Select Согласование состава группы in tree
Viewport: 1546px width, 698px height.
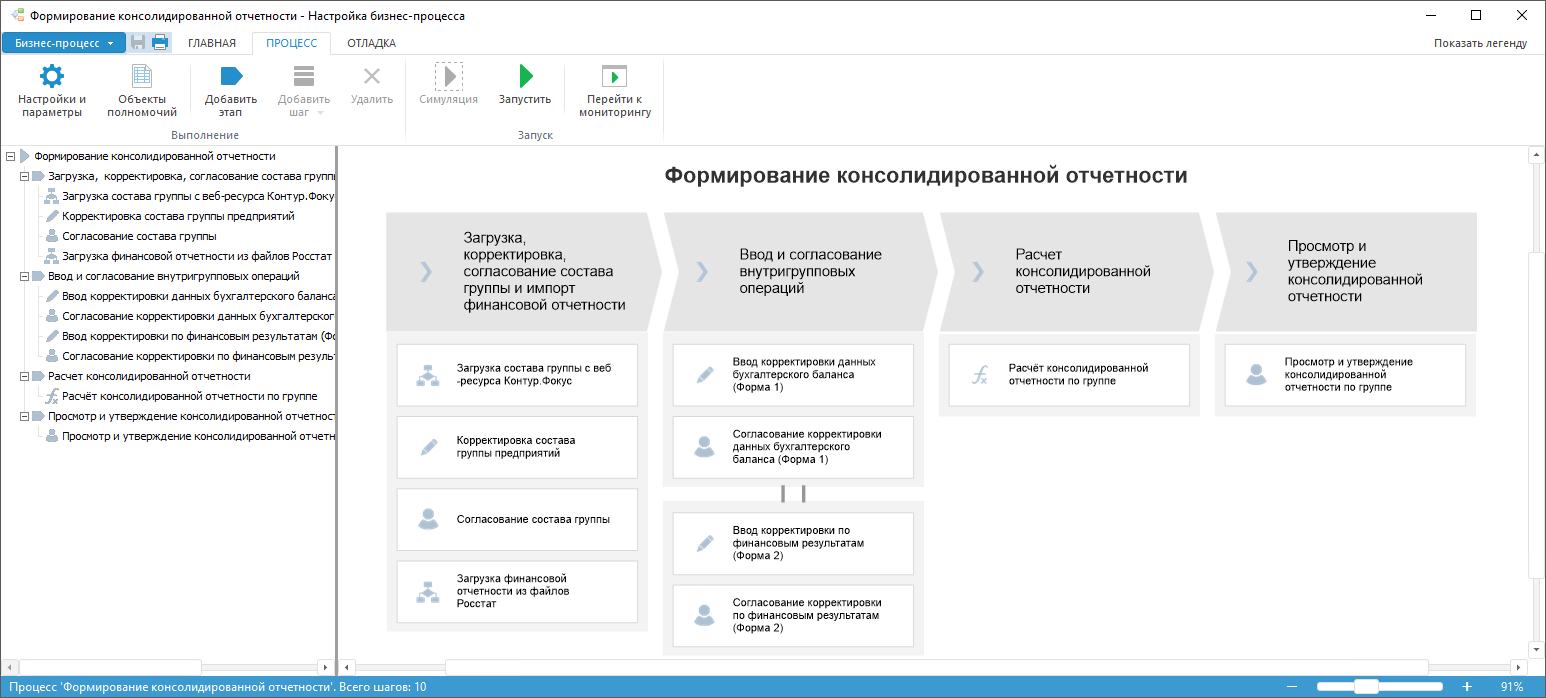click(x=139, y=236)
